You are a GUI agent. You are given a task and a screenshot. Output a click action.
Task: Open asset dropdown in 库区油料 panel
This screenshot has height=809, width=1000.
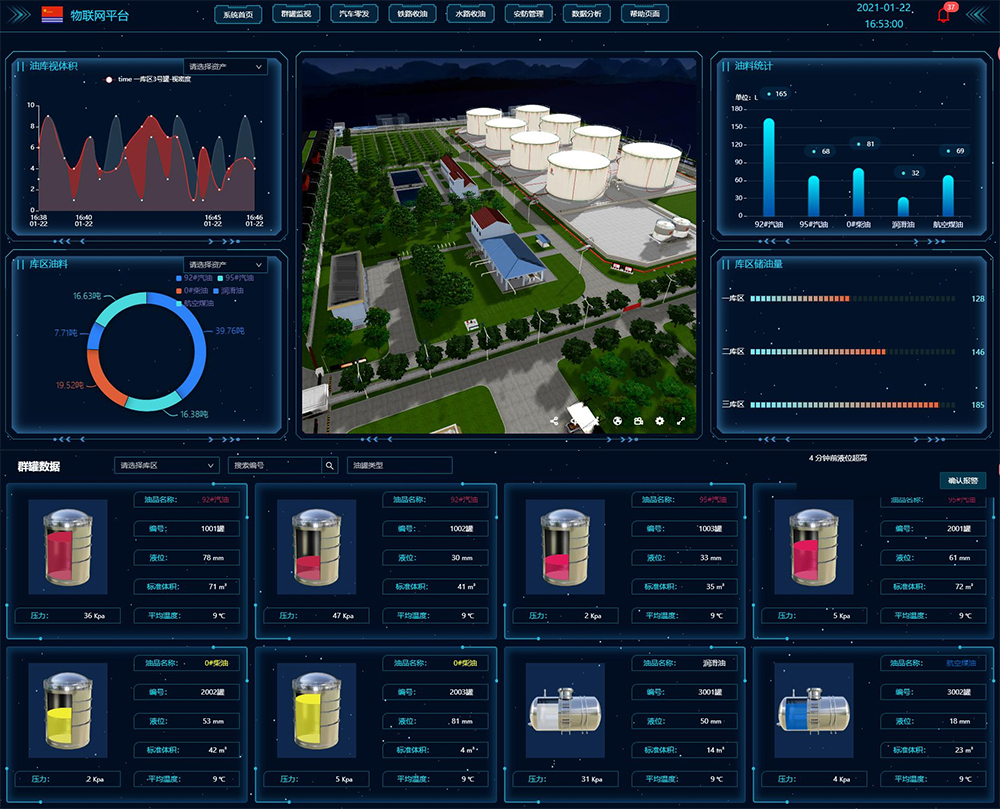coord(225,265)
